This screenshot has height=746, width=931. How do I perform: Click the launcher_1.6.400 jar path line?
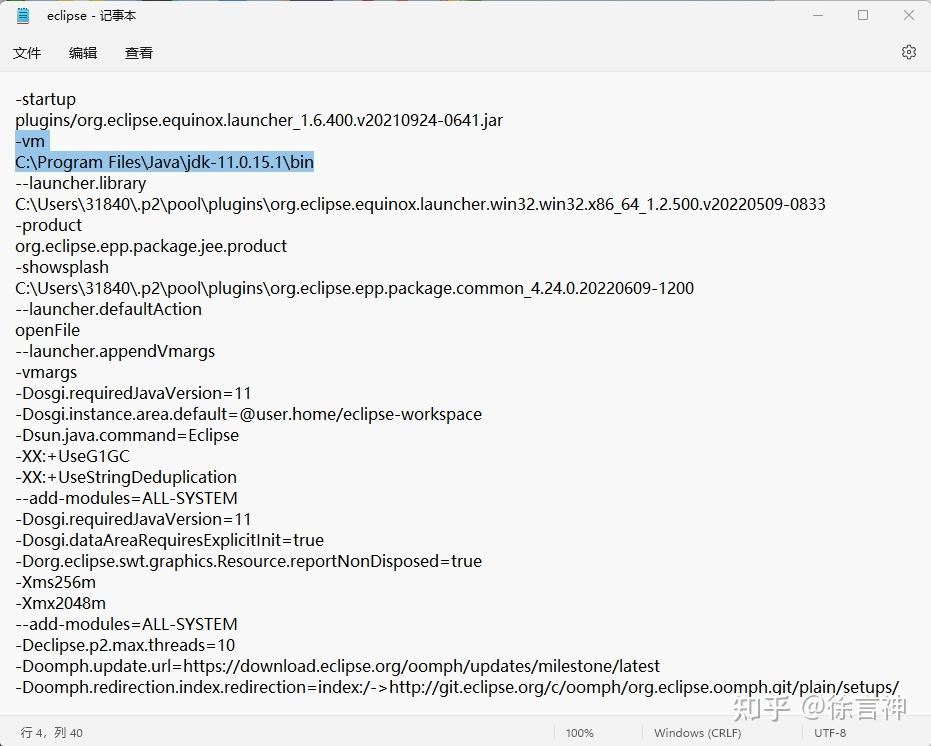point(259,120)
